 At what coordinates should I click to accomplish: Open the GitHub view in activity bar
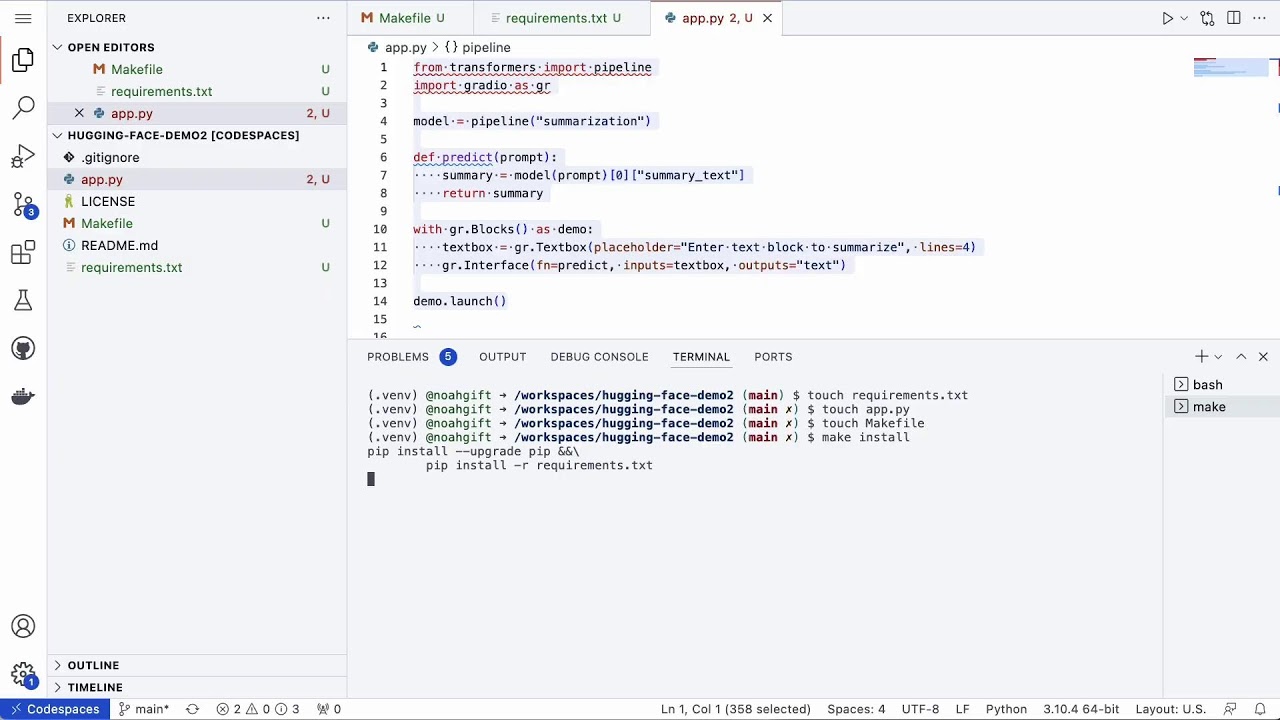coord(23,348)
